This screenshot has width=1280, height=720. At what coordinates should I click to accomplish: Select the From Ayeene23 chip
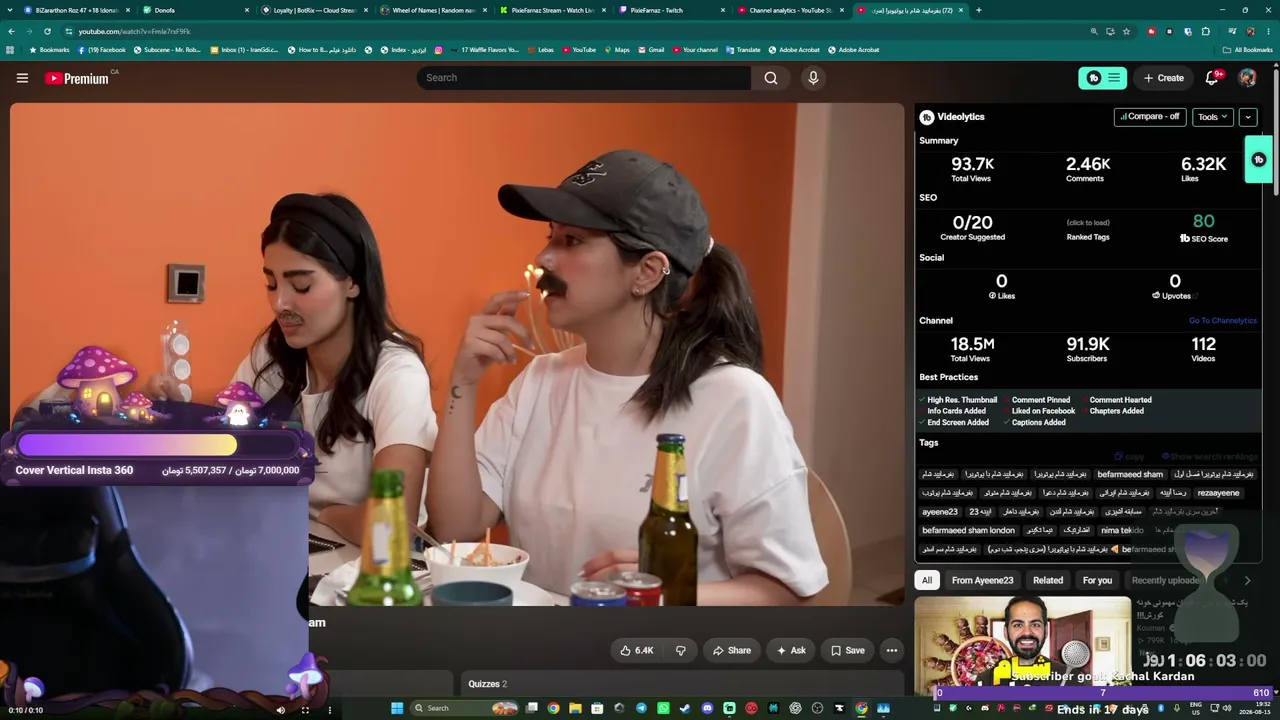pos(983,580)
